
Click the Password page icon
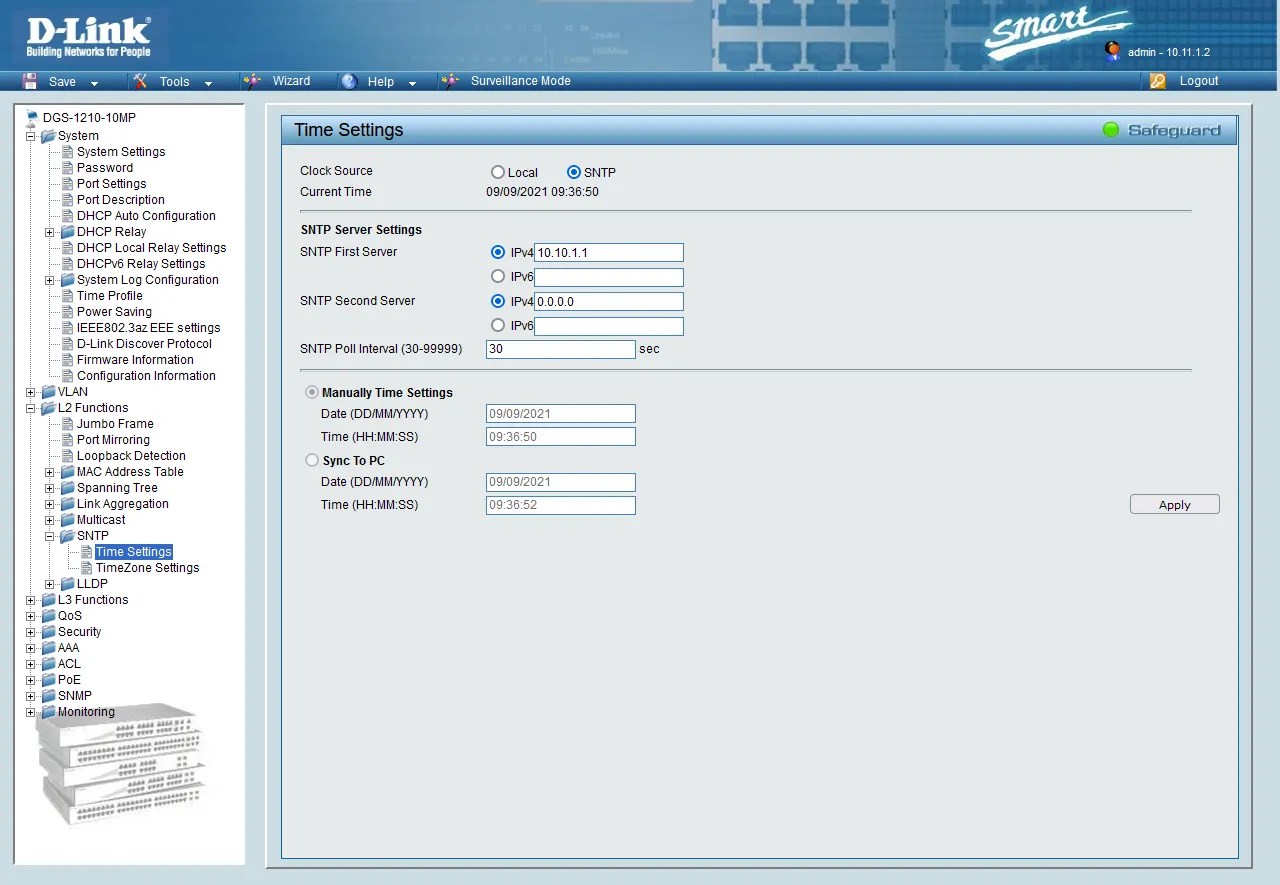tap(68, 168)
